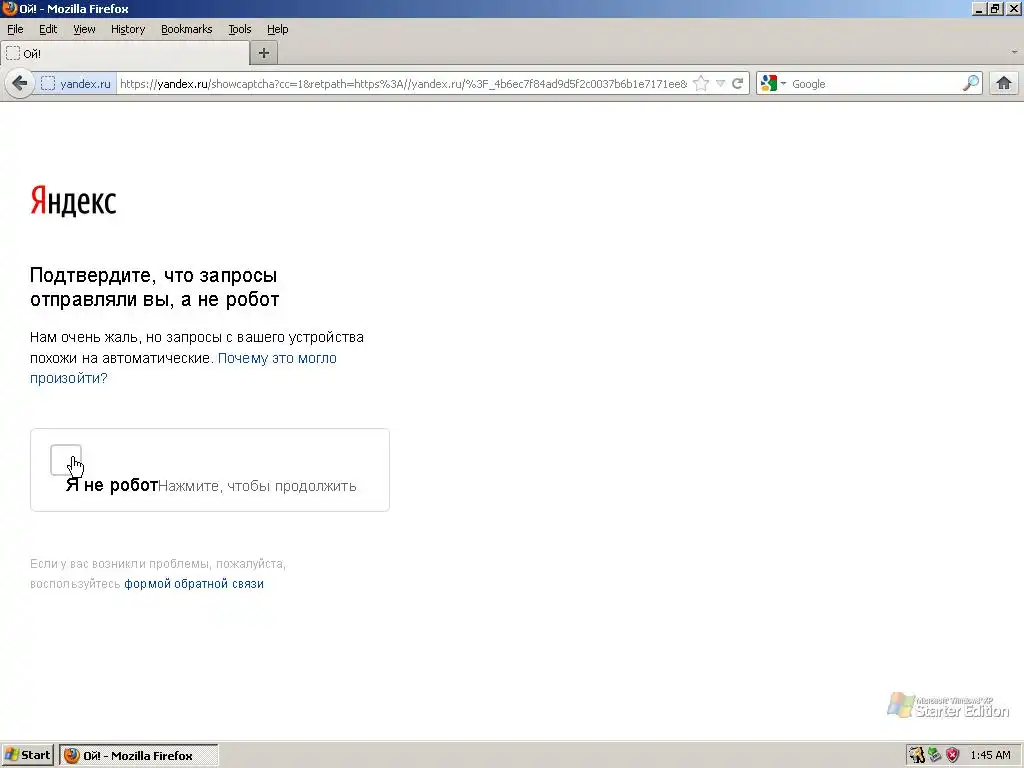The width and height of the screenshot is (1024, 768).
Task: Click the 1:45 AM taskbar clock
Action: [x=991, y=756]
